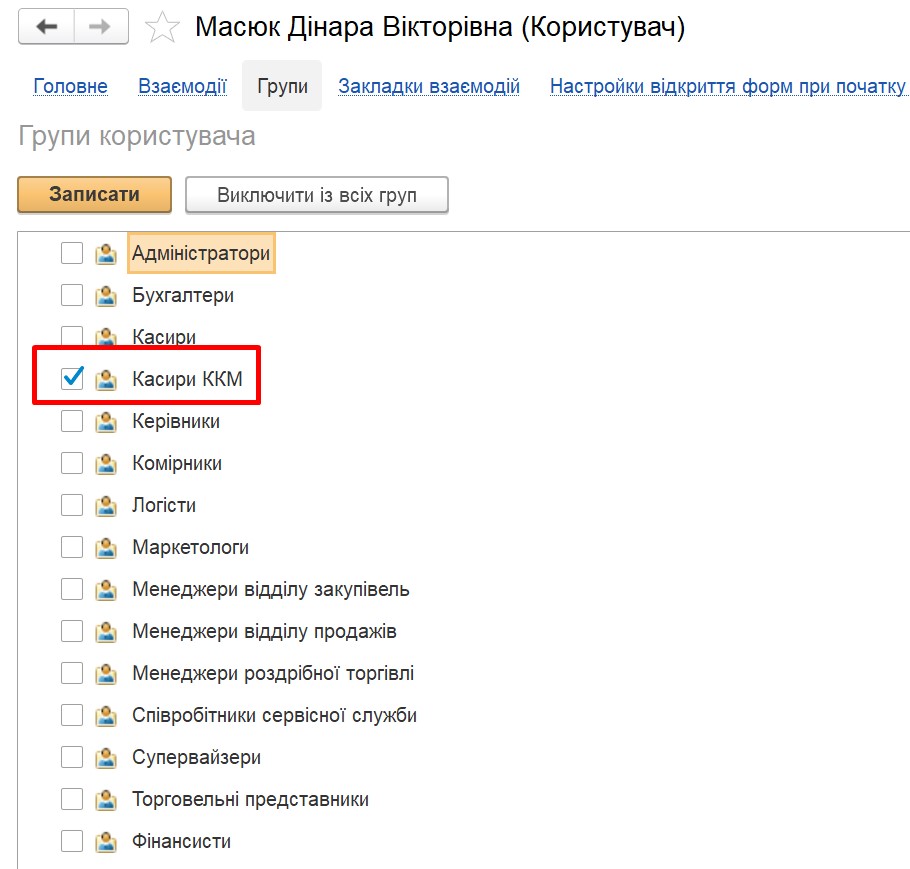Image resolution: width=910 pixels, height=869 pixels.
Task: Check the Торговельні представники checkbox
Action: 72,799
